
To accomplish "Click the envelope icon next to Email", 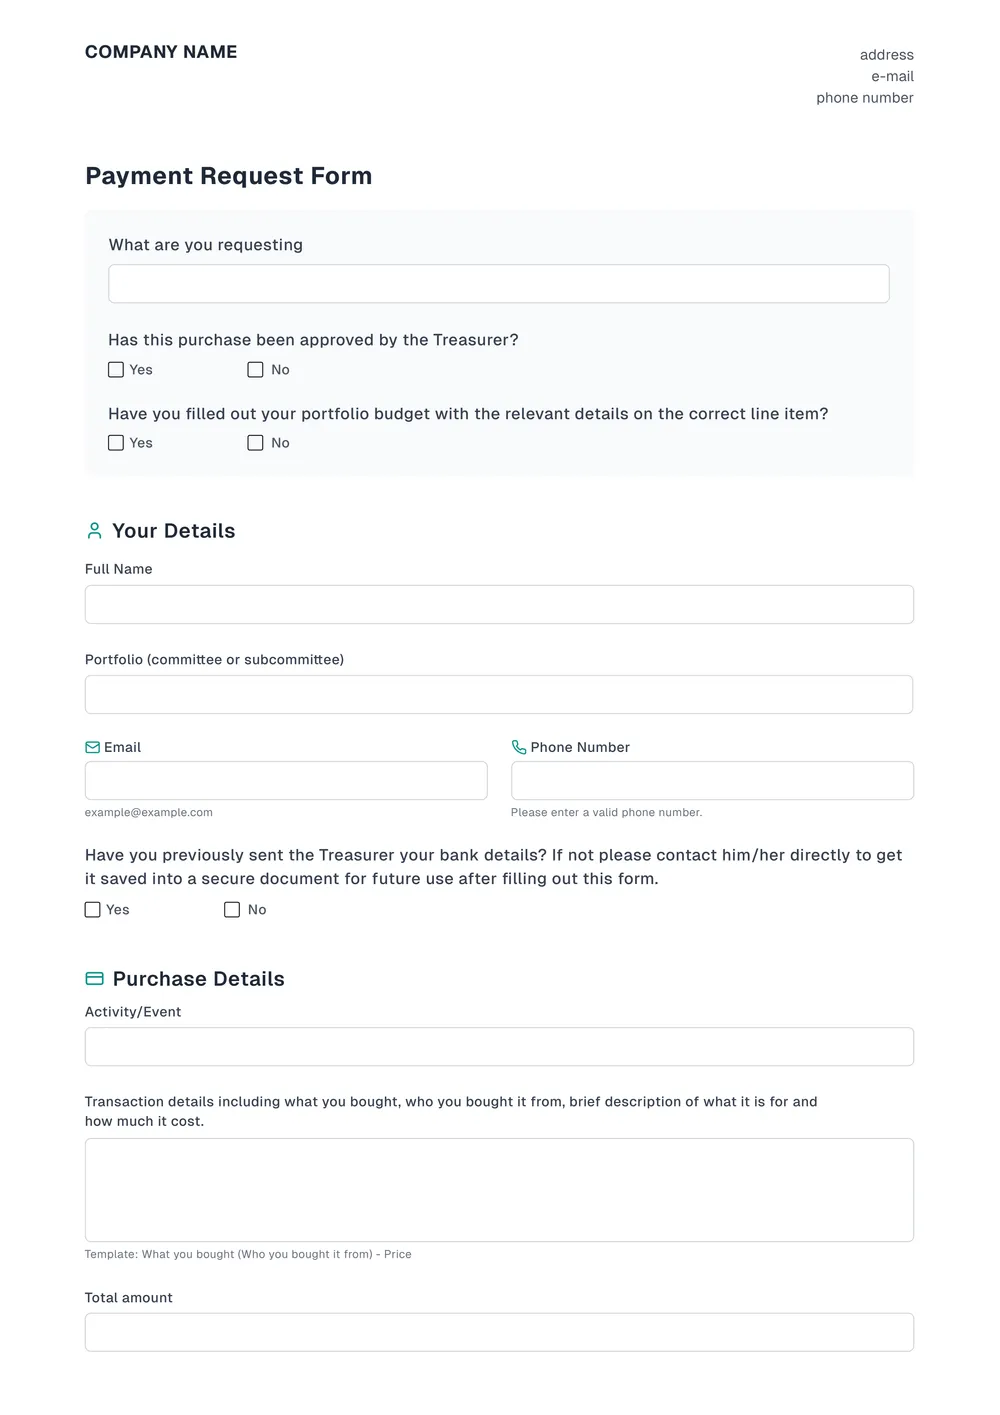I will point(93,747).
